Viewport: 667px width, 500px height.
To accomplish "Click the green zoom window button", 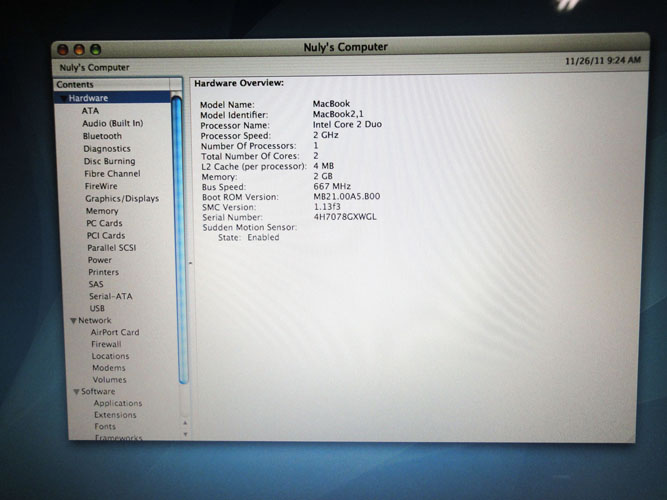I will tap(96, 48).
